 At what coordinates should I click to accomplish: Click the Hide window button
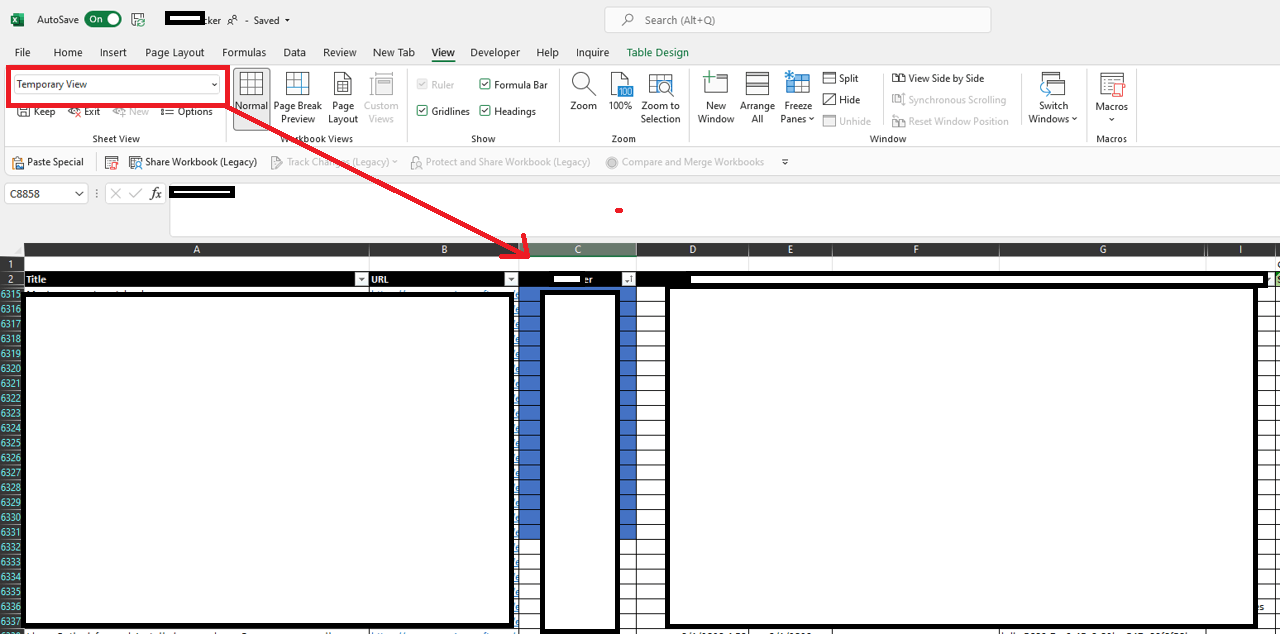coord(841,100)
